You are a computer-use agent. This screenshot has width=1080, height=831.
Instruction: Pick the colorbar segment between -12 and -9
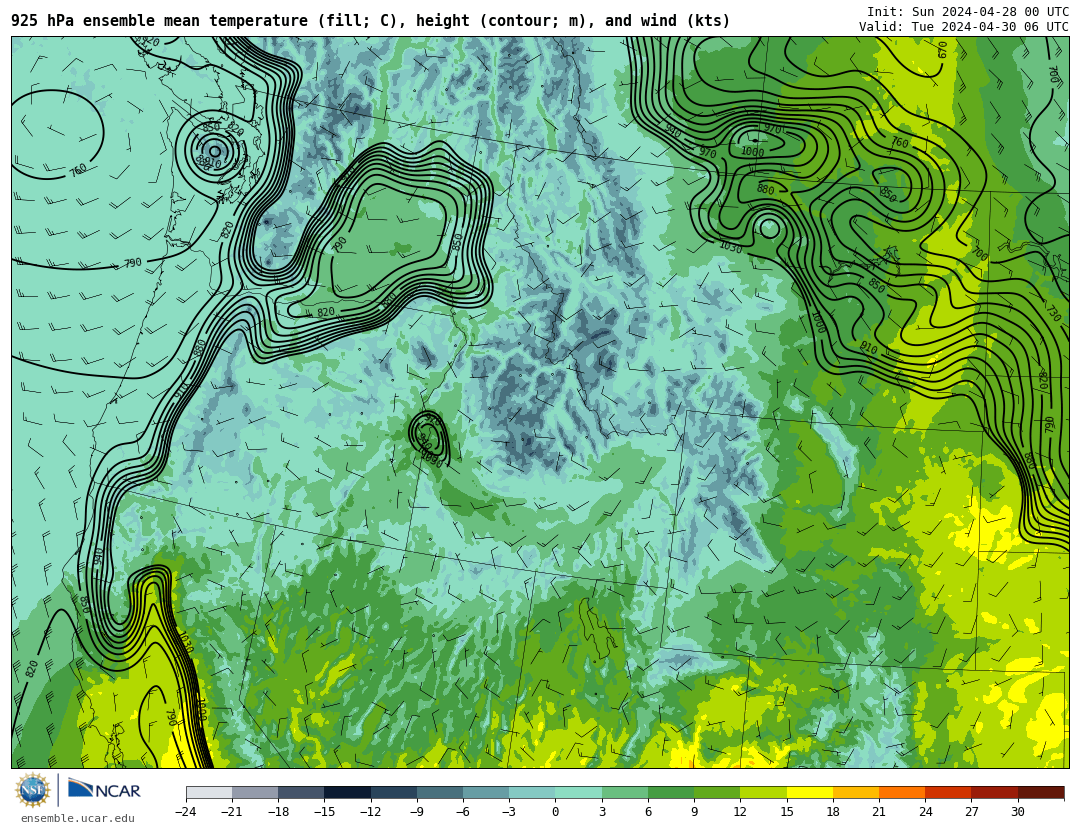(x=393, y=792)
